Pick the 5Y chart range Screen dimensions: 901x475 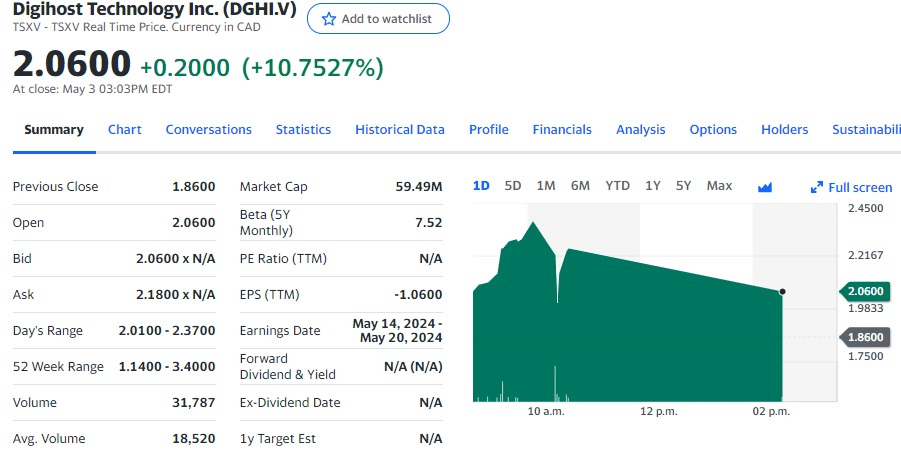click(683, 186)
